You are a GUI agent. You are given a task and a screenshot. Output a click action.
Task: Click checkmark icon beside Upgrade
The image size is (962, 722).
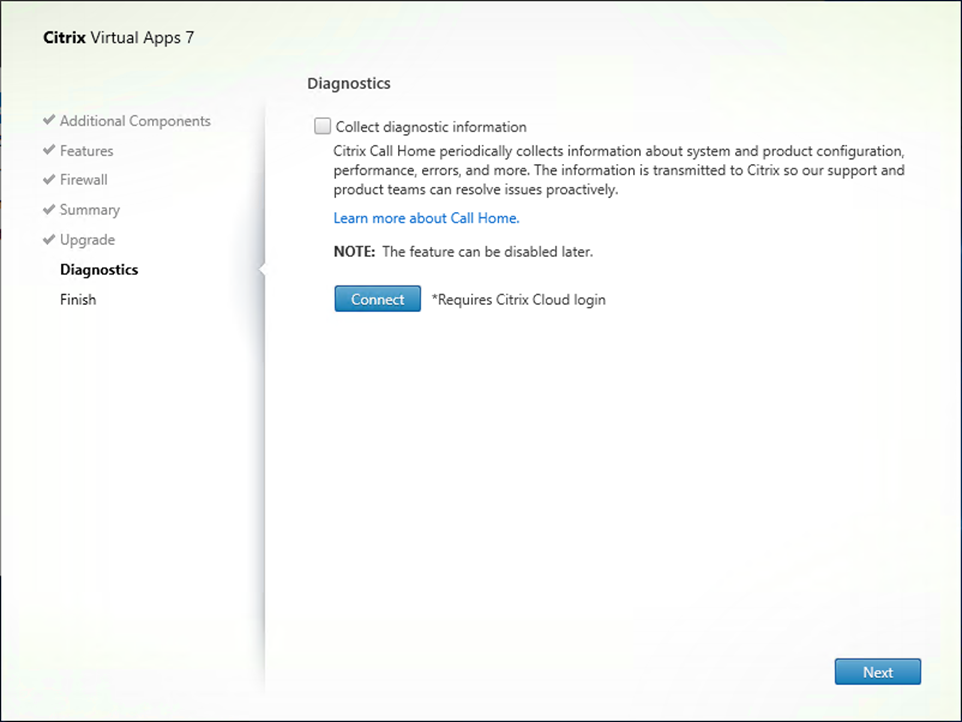coord(49,239)
